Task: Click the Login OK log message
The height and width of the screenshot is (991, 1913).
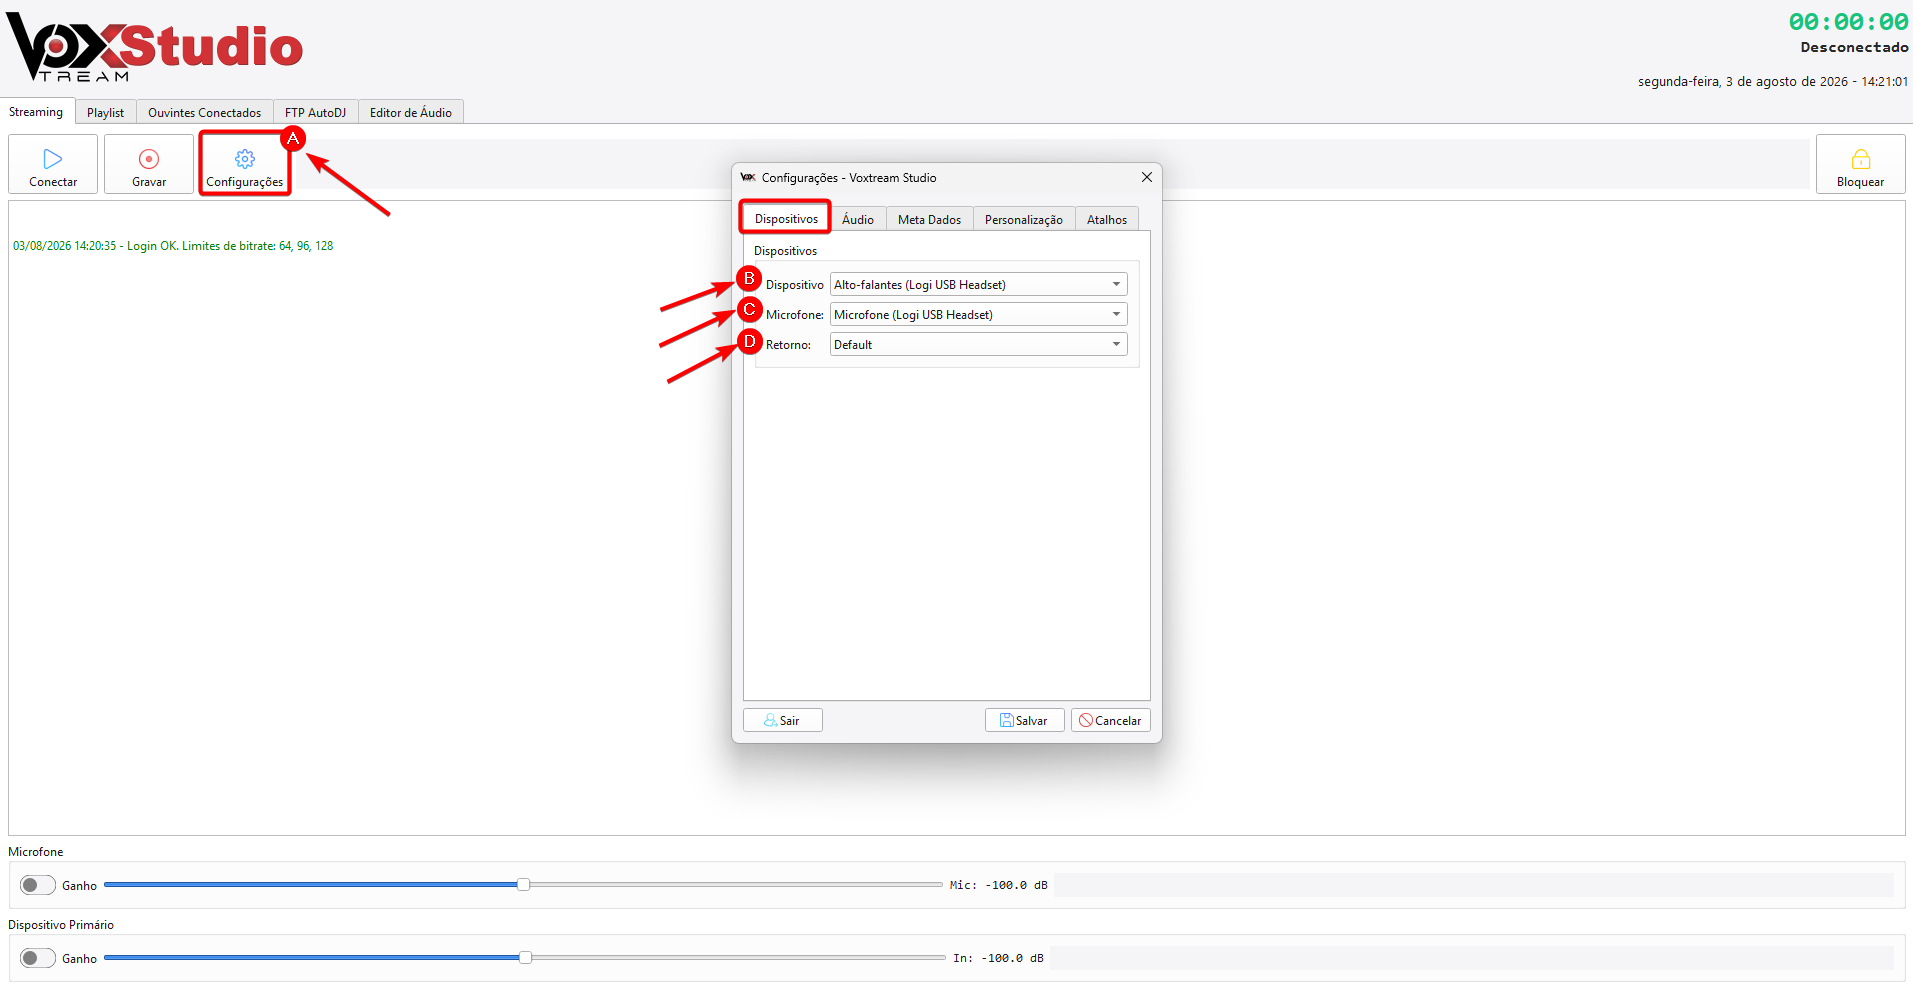Action: pos(173,246)
